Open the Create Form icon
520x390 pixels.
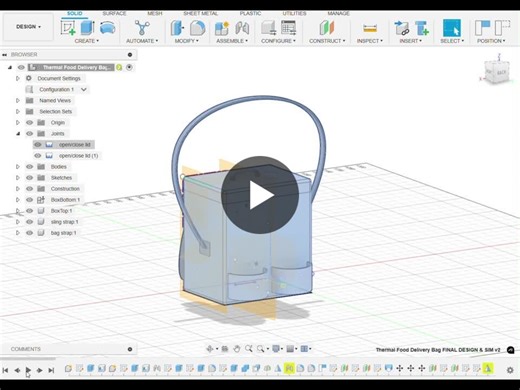pyautogui.click(x=108, y=28)
